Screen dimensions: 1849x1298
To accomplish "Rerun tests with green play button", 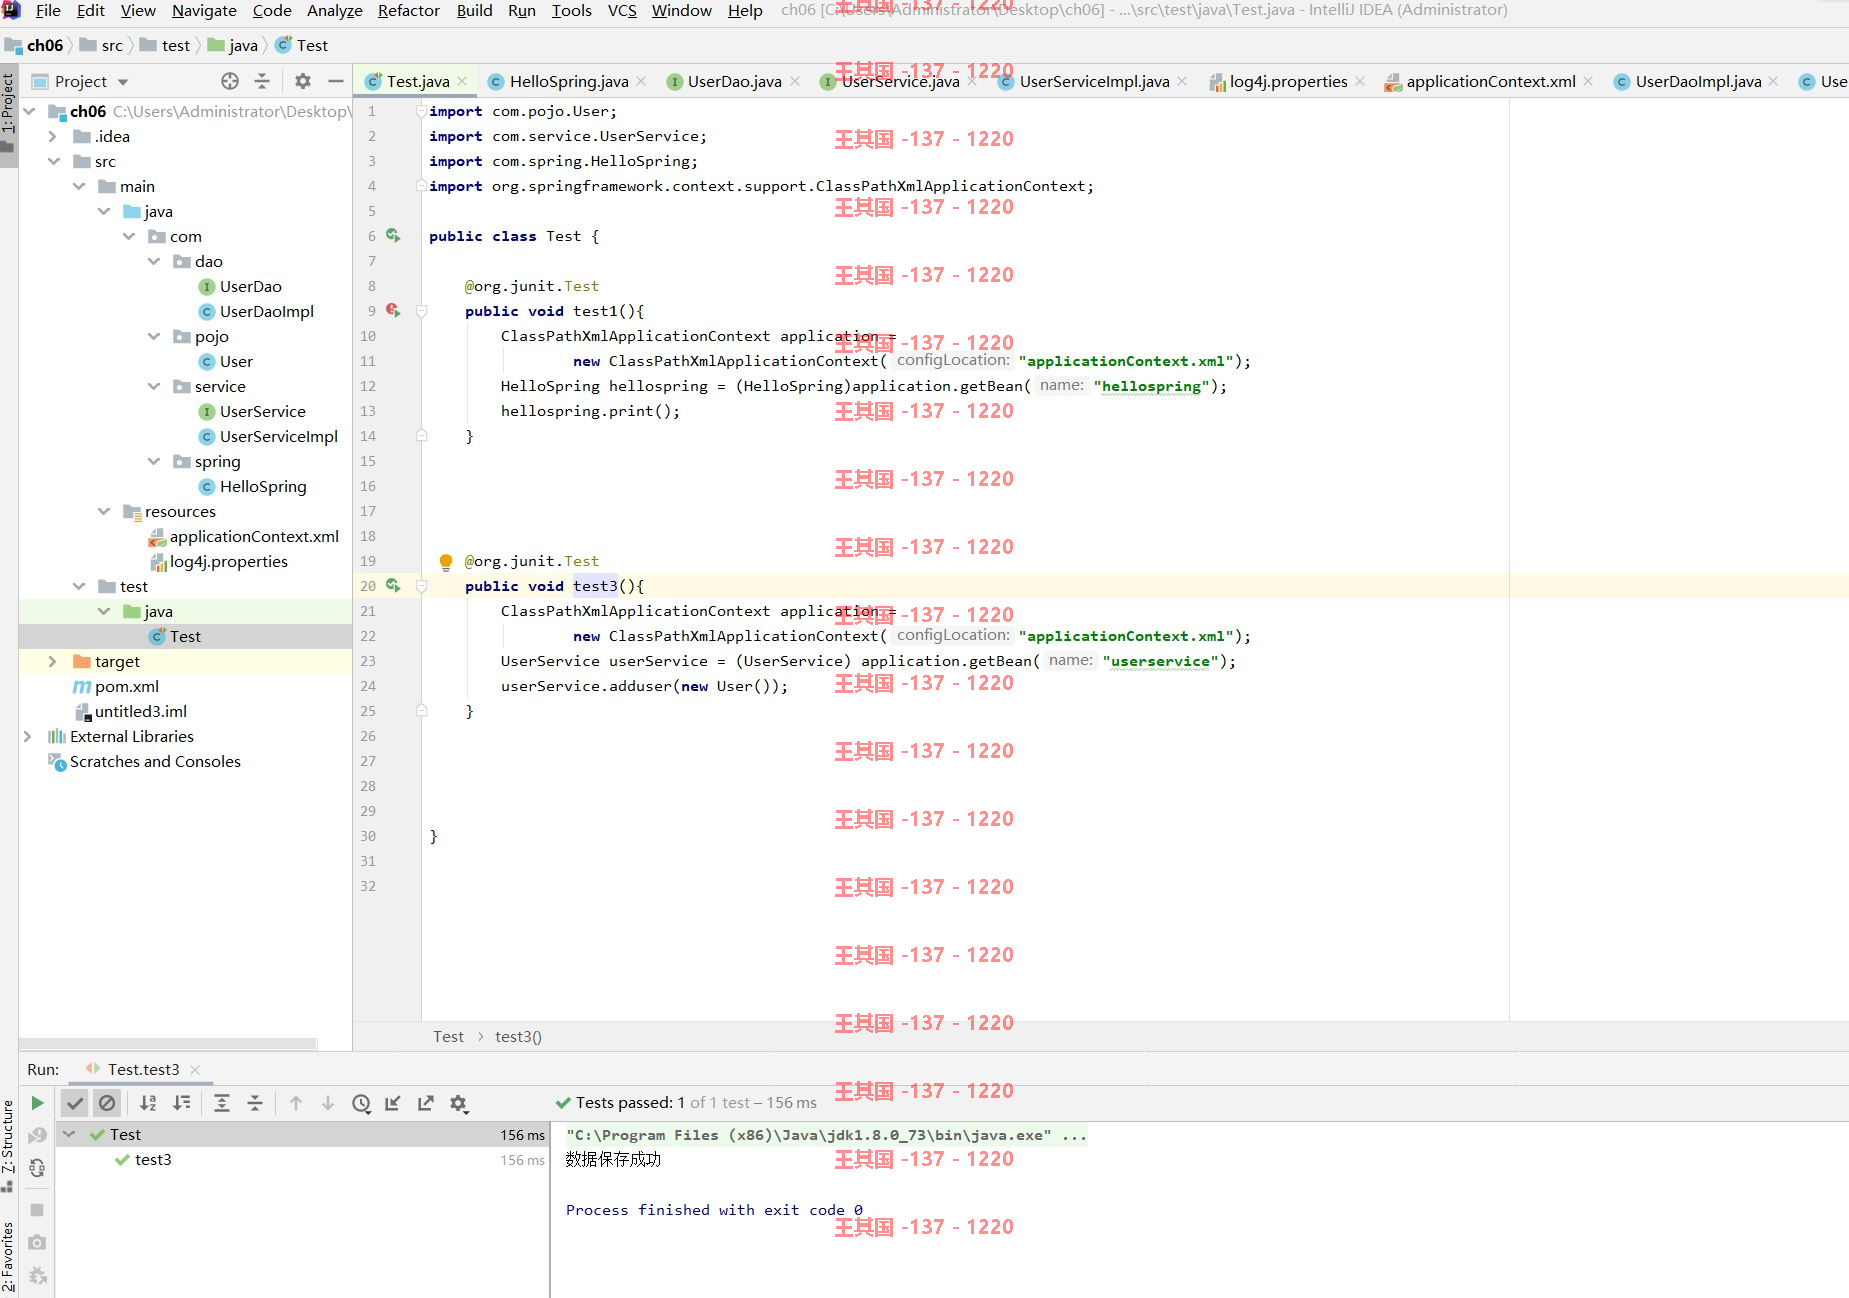I will [37, 1103].
